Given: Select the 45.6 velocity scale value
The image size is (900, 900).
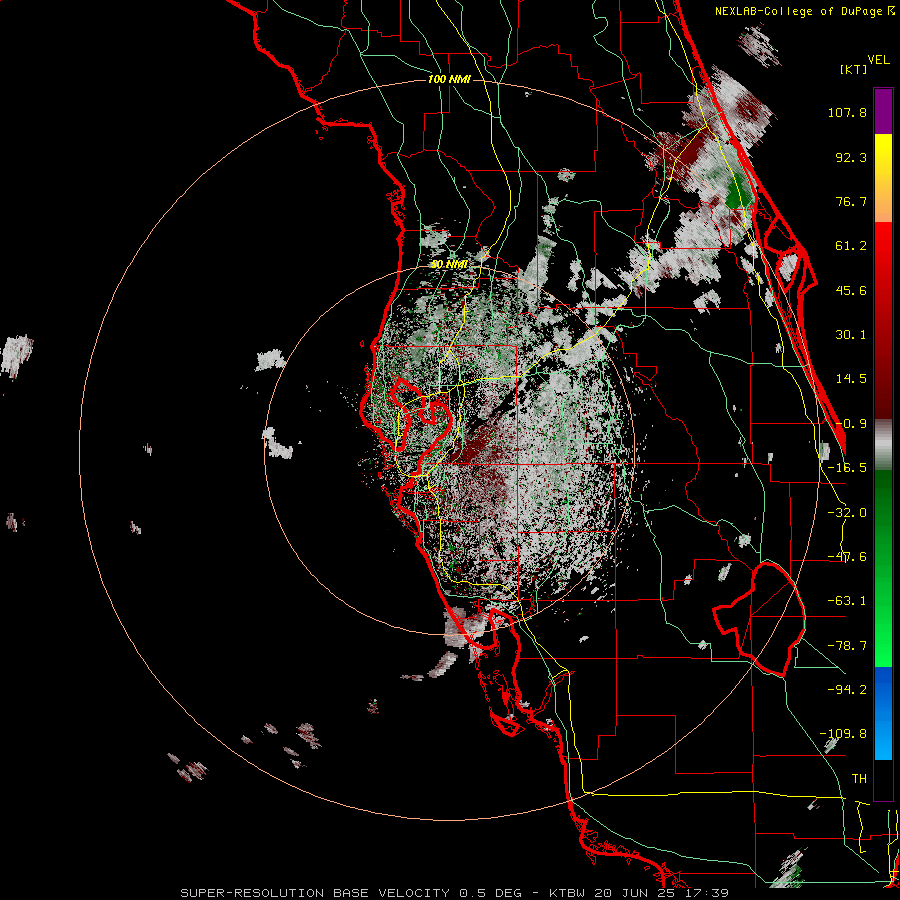Looking at the screenshot, I should click(851, 290).
